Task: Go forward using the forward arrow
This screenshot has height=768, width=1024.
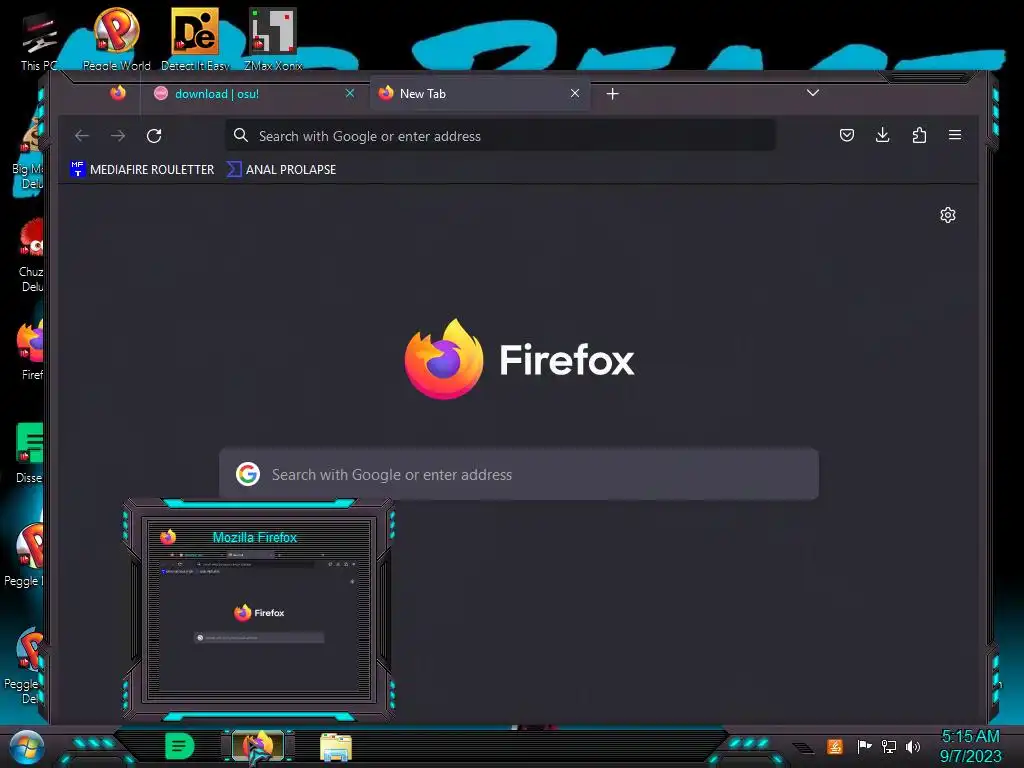Action: [118, 136]
